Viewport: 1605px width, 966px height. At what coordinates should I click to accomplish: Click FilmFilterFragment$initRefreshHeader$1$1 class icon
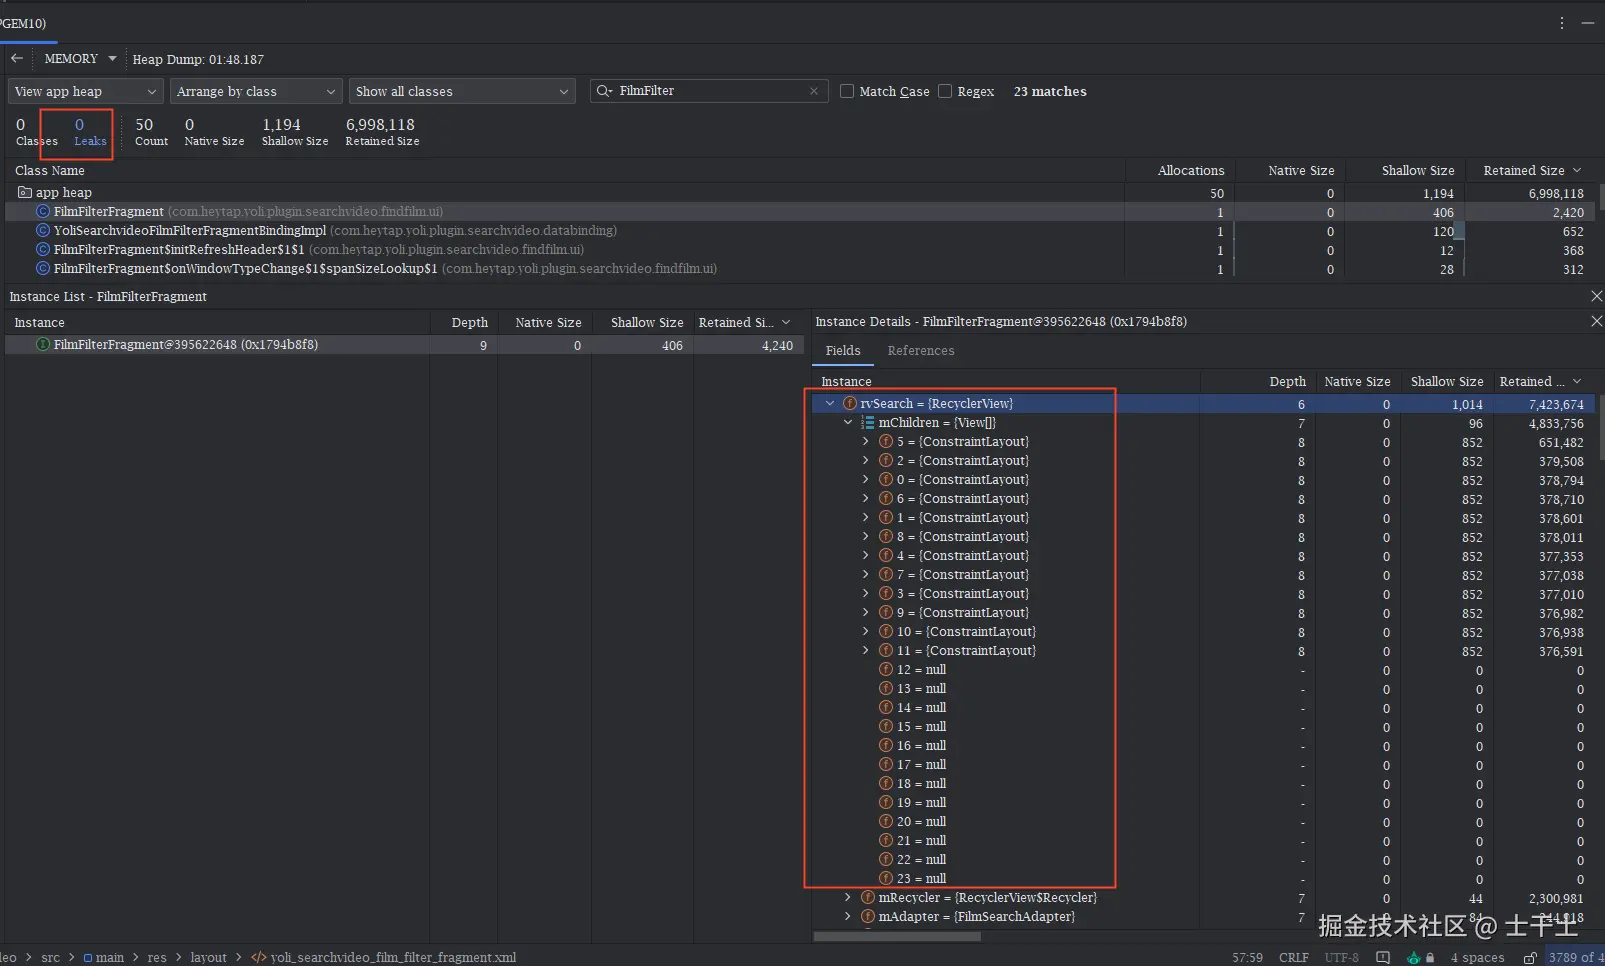click(x=43, y=250)
